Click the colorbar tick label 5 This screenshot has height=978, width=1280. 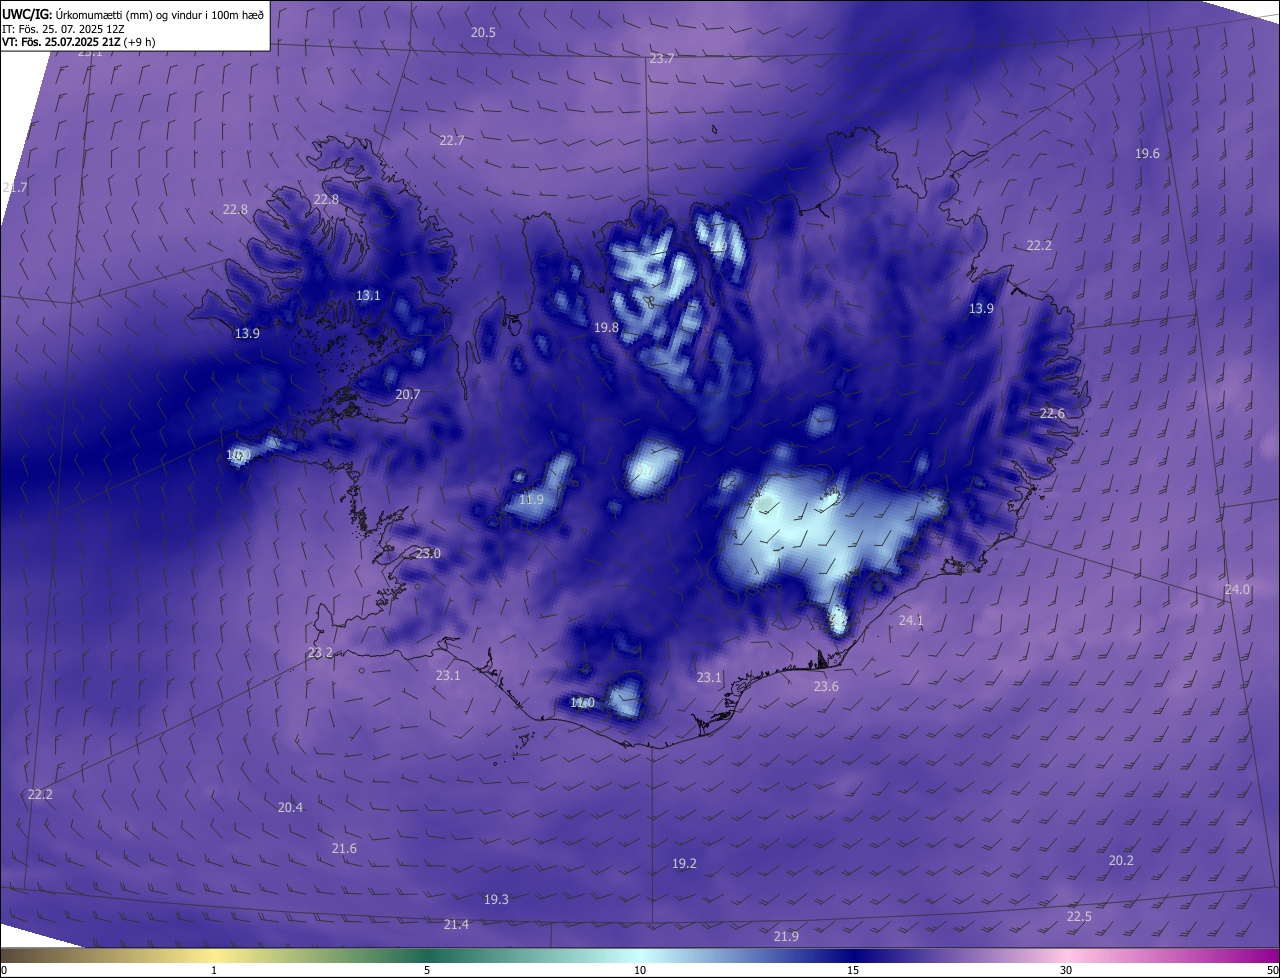tap(427, 970)
